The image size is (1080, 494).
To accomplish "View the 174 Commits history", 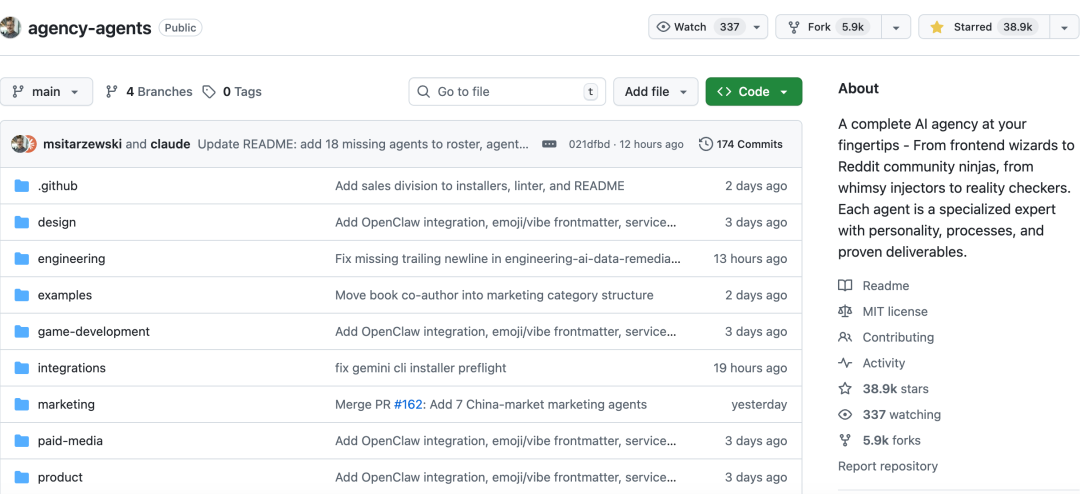I will (740, 144).
